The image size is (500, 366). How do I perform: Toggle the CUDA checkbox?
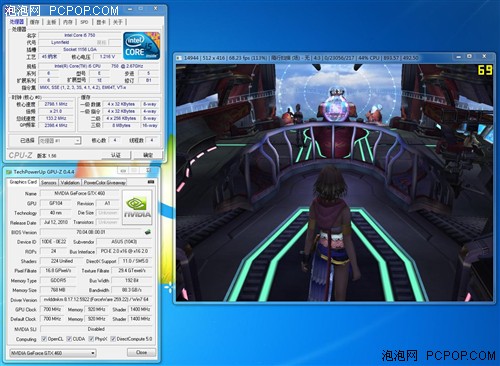69,339
